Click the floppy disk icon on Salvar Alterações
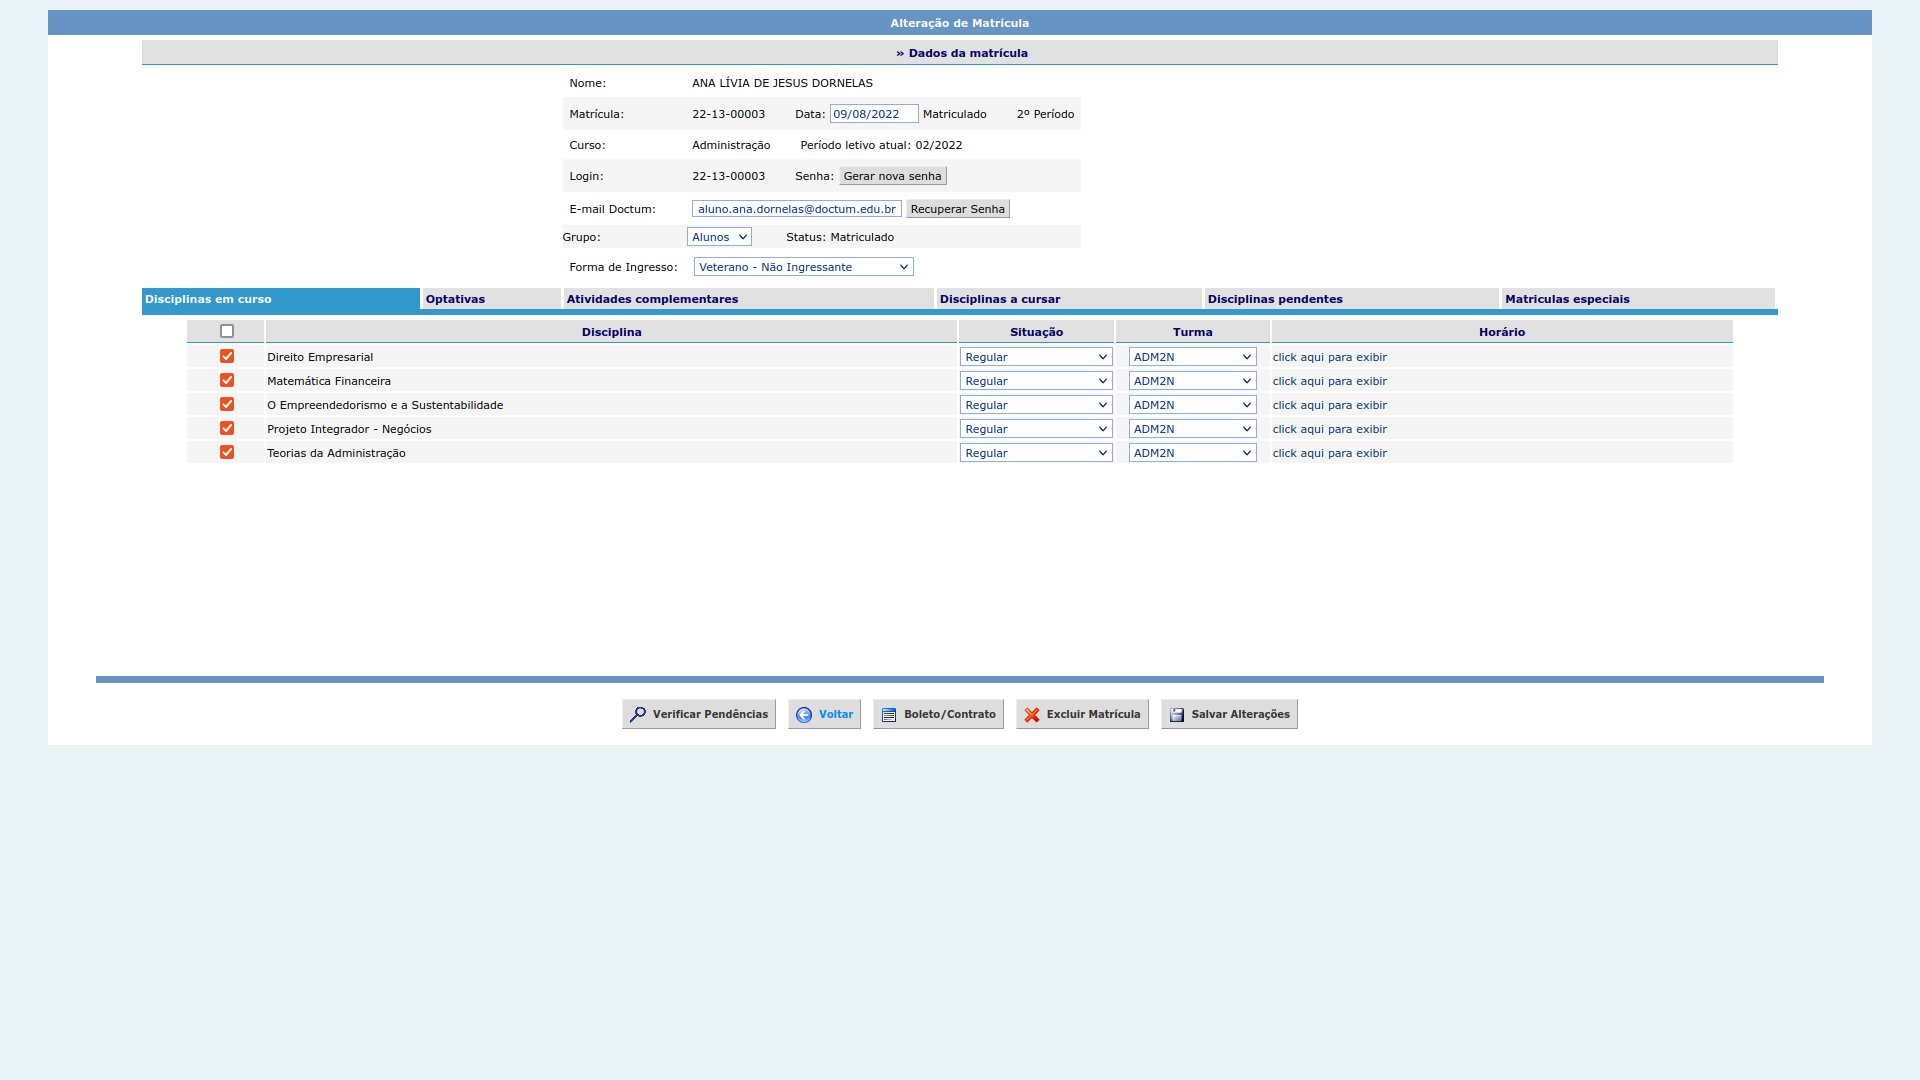 1177,715
